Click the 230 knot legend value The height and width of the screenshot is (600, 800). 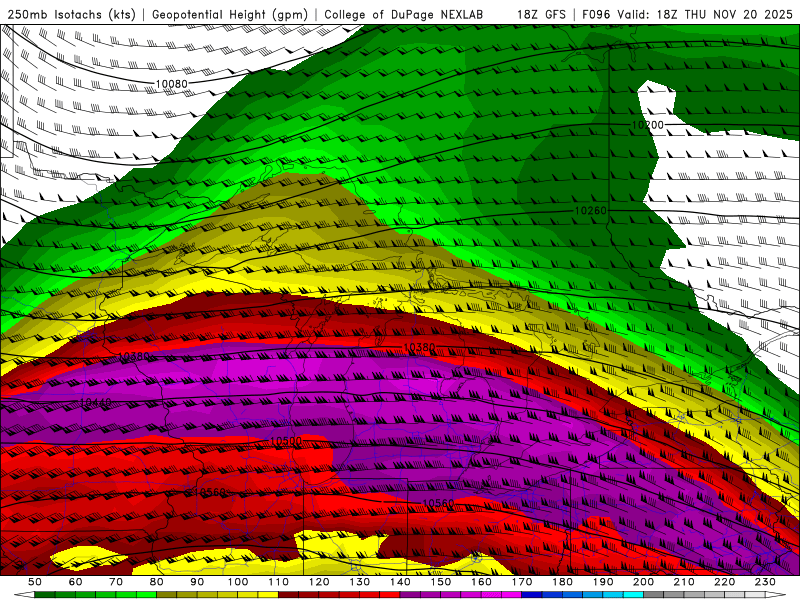(765, 582)
